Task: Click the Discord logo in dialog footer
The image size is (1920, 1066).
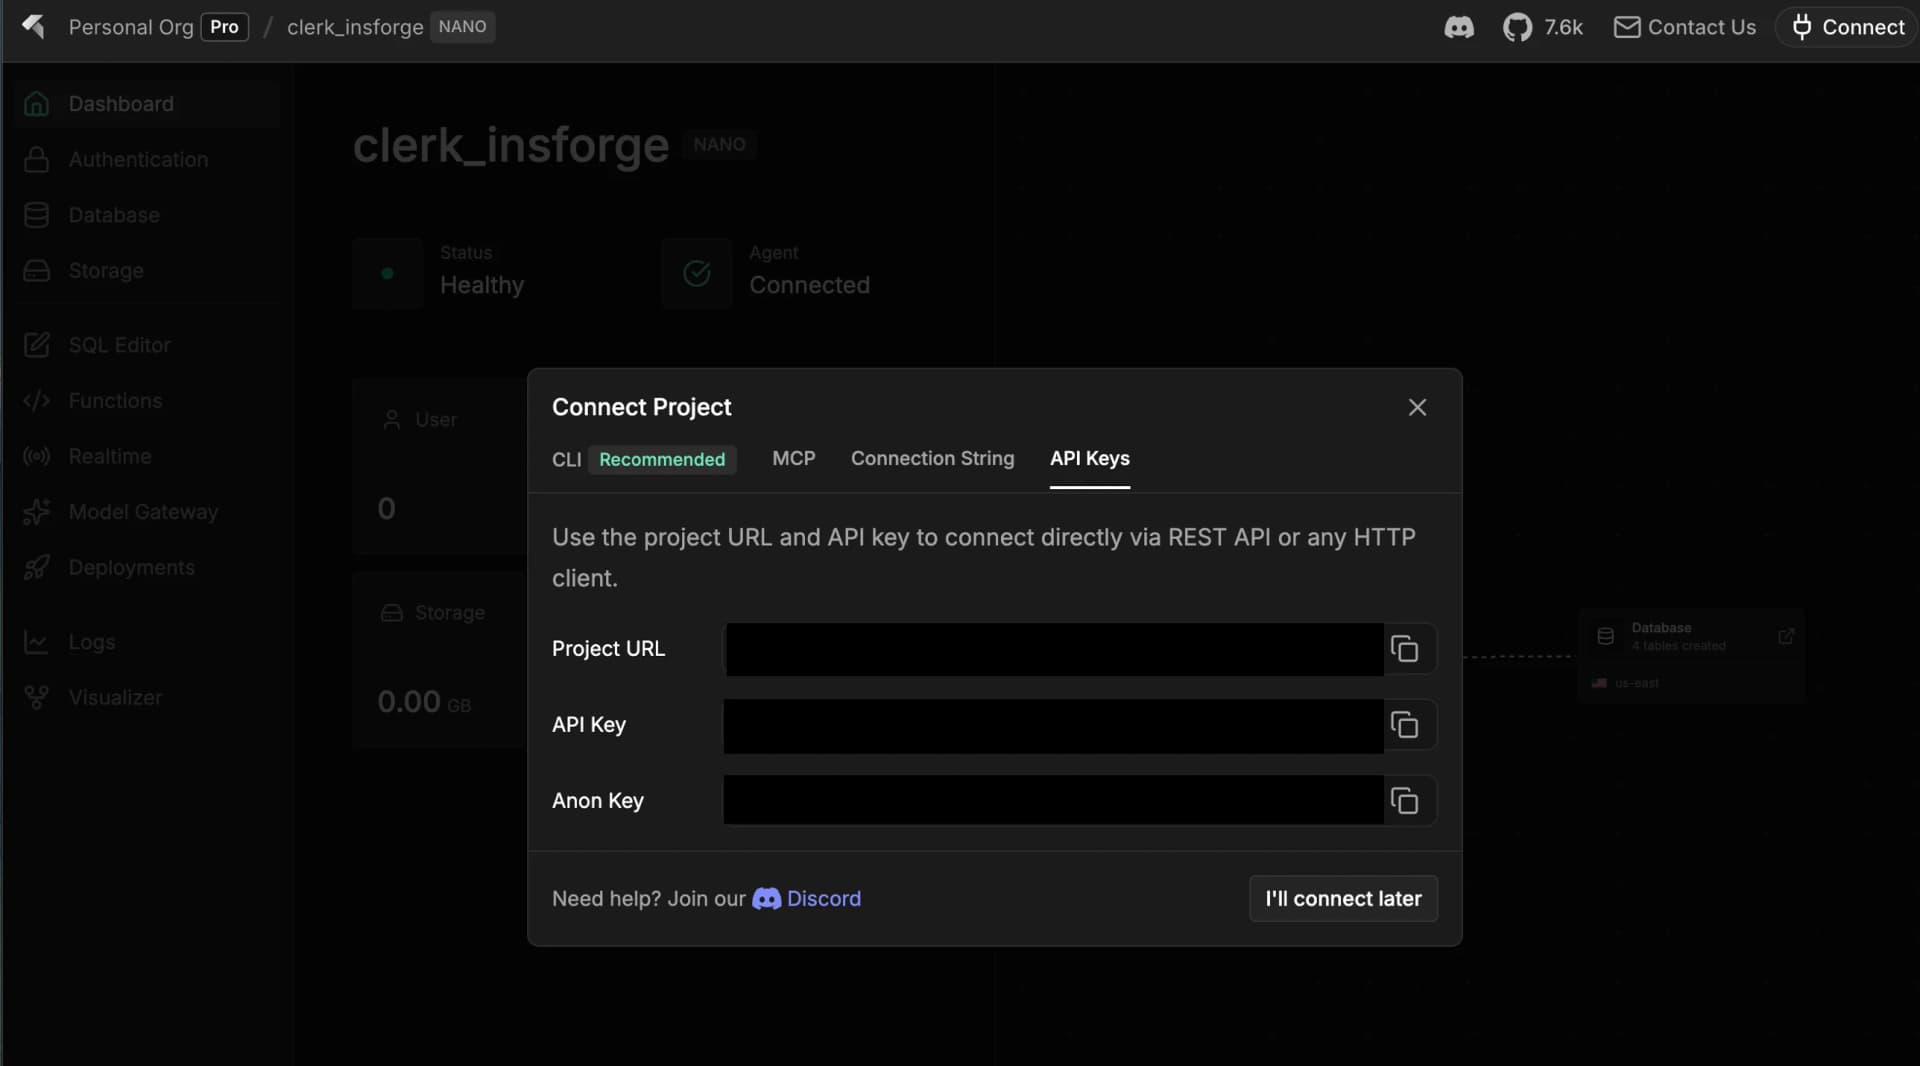Action: (x=766, y=899)
